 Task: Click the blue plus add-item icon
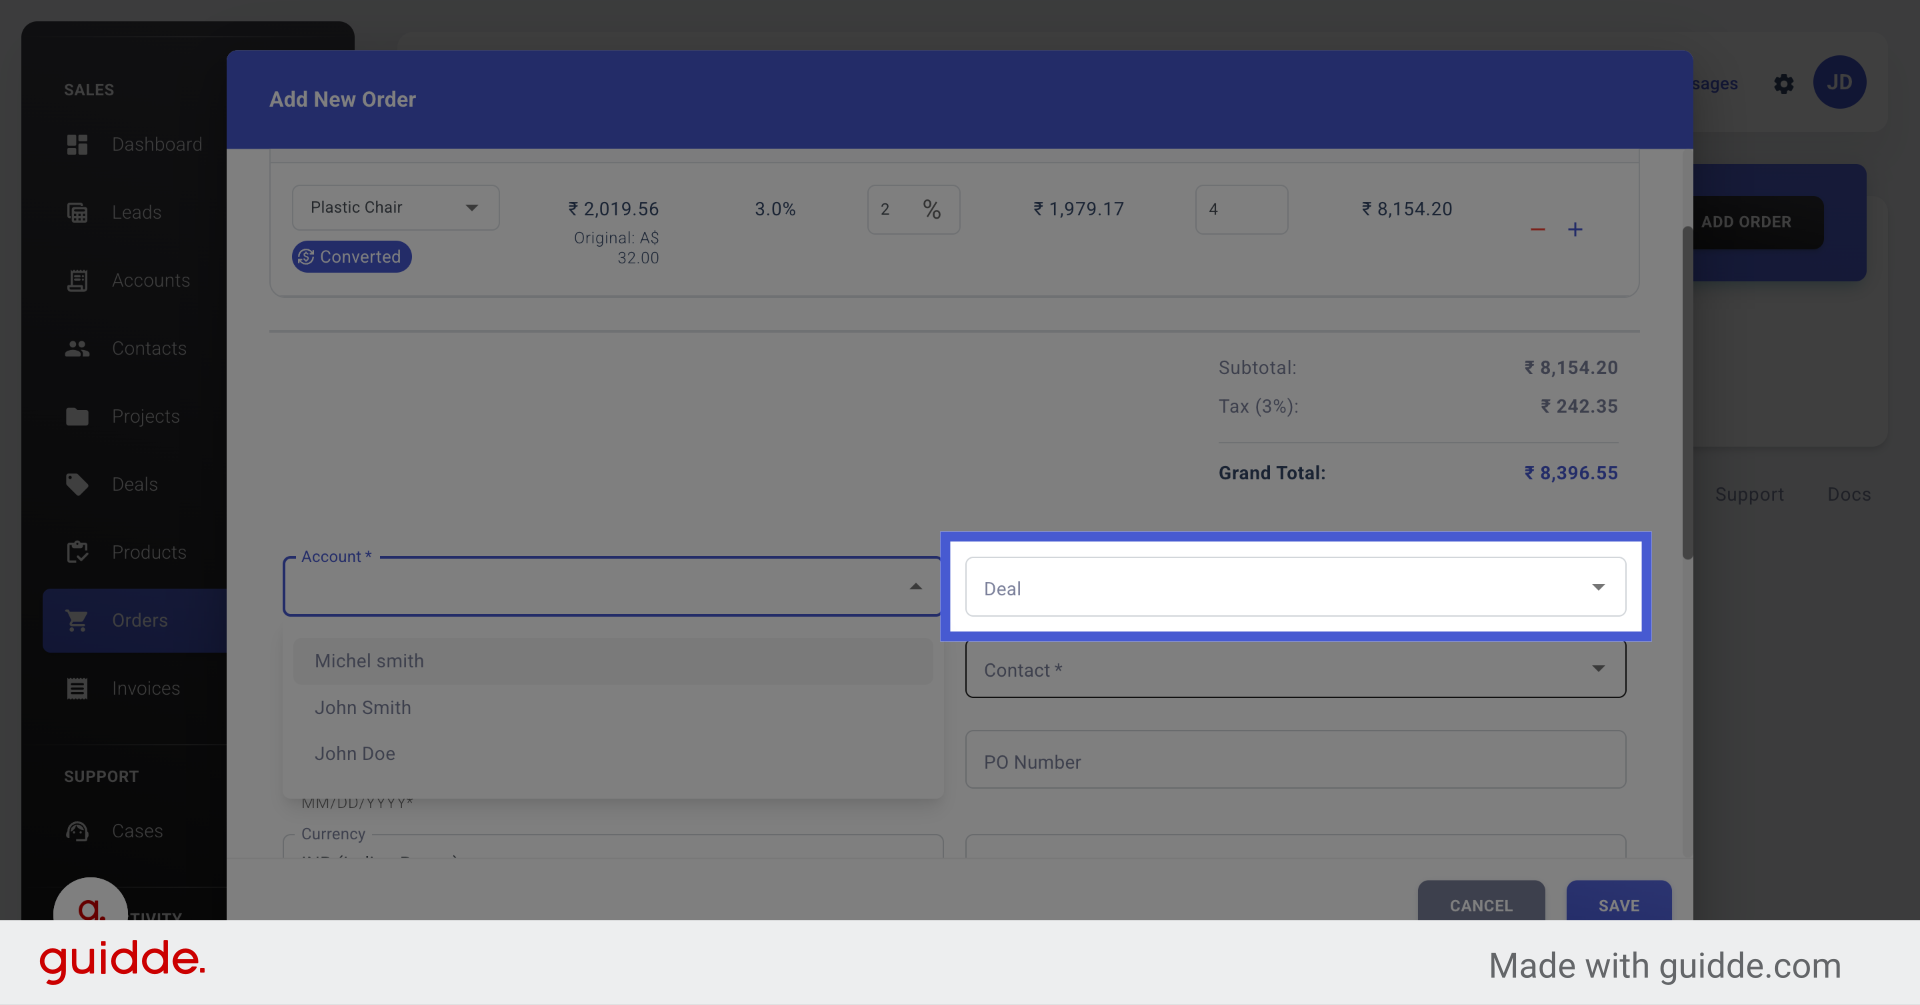[x=1575, y=230]
